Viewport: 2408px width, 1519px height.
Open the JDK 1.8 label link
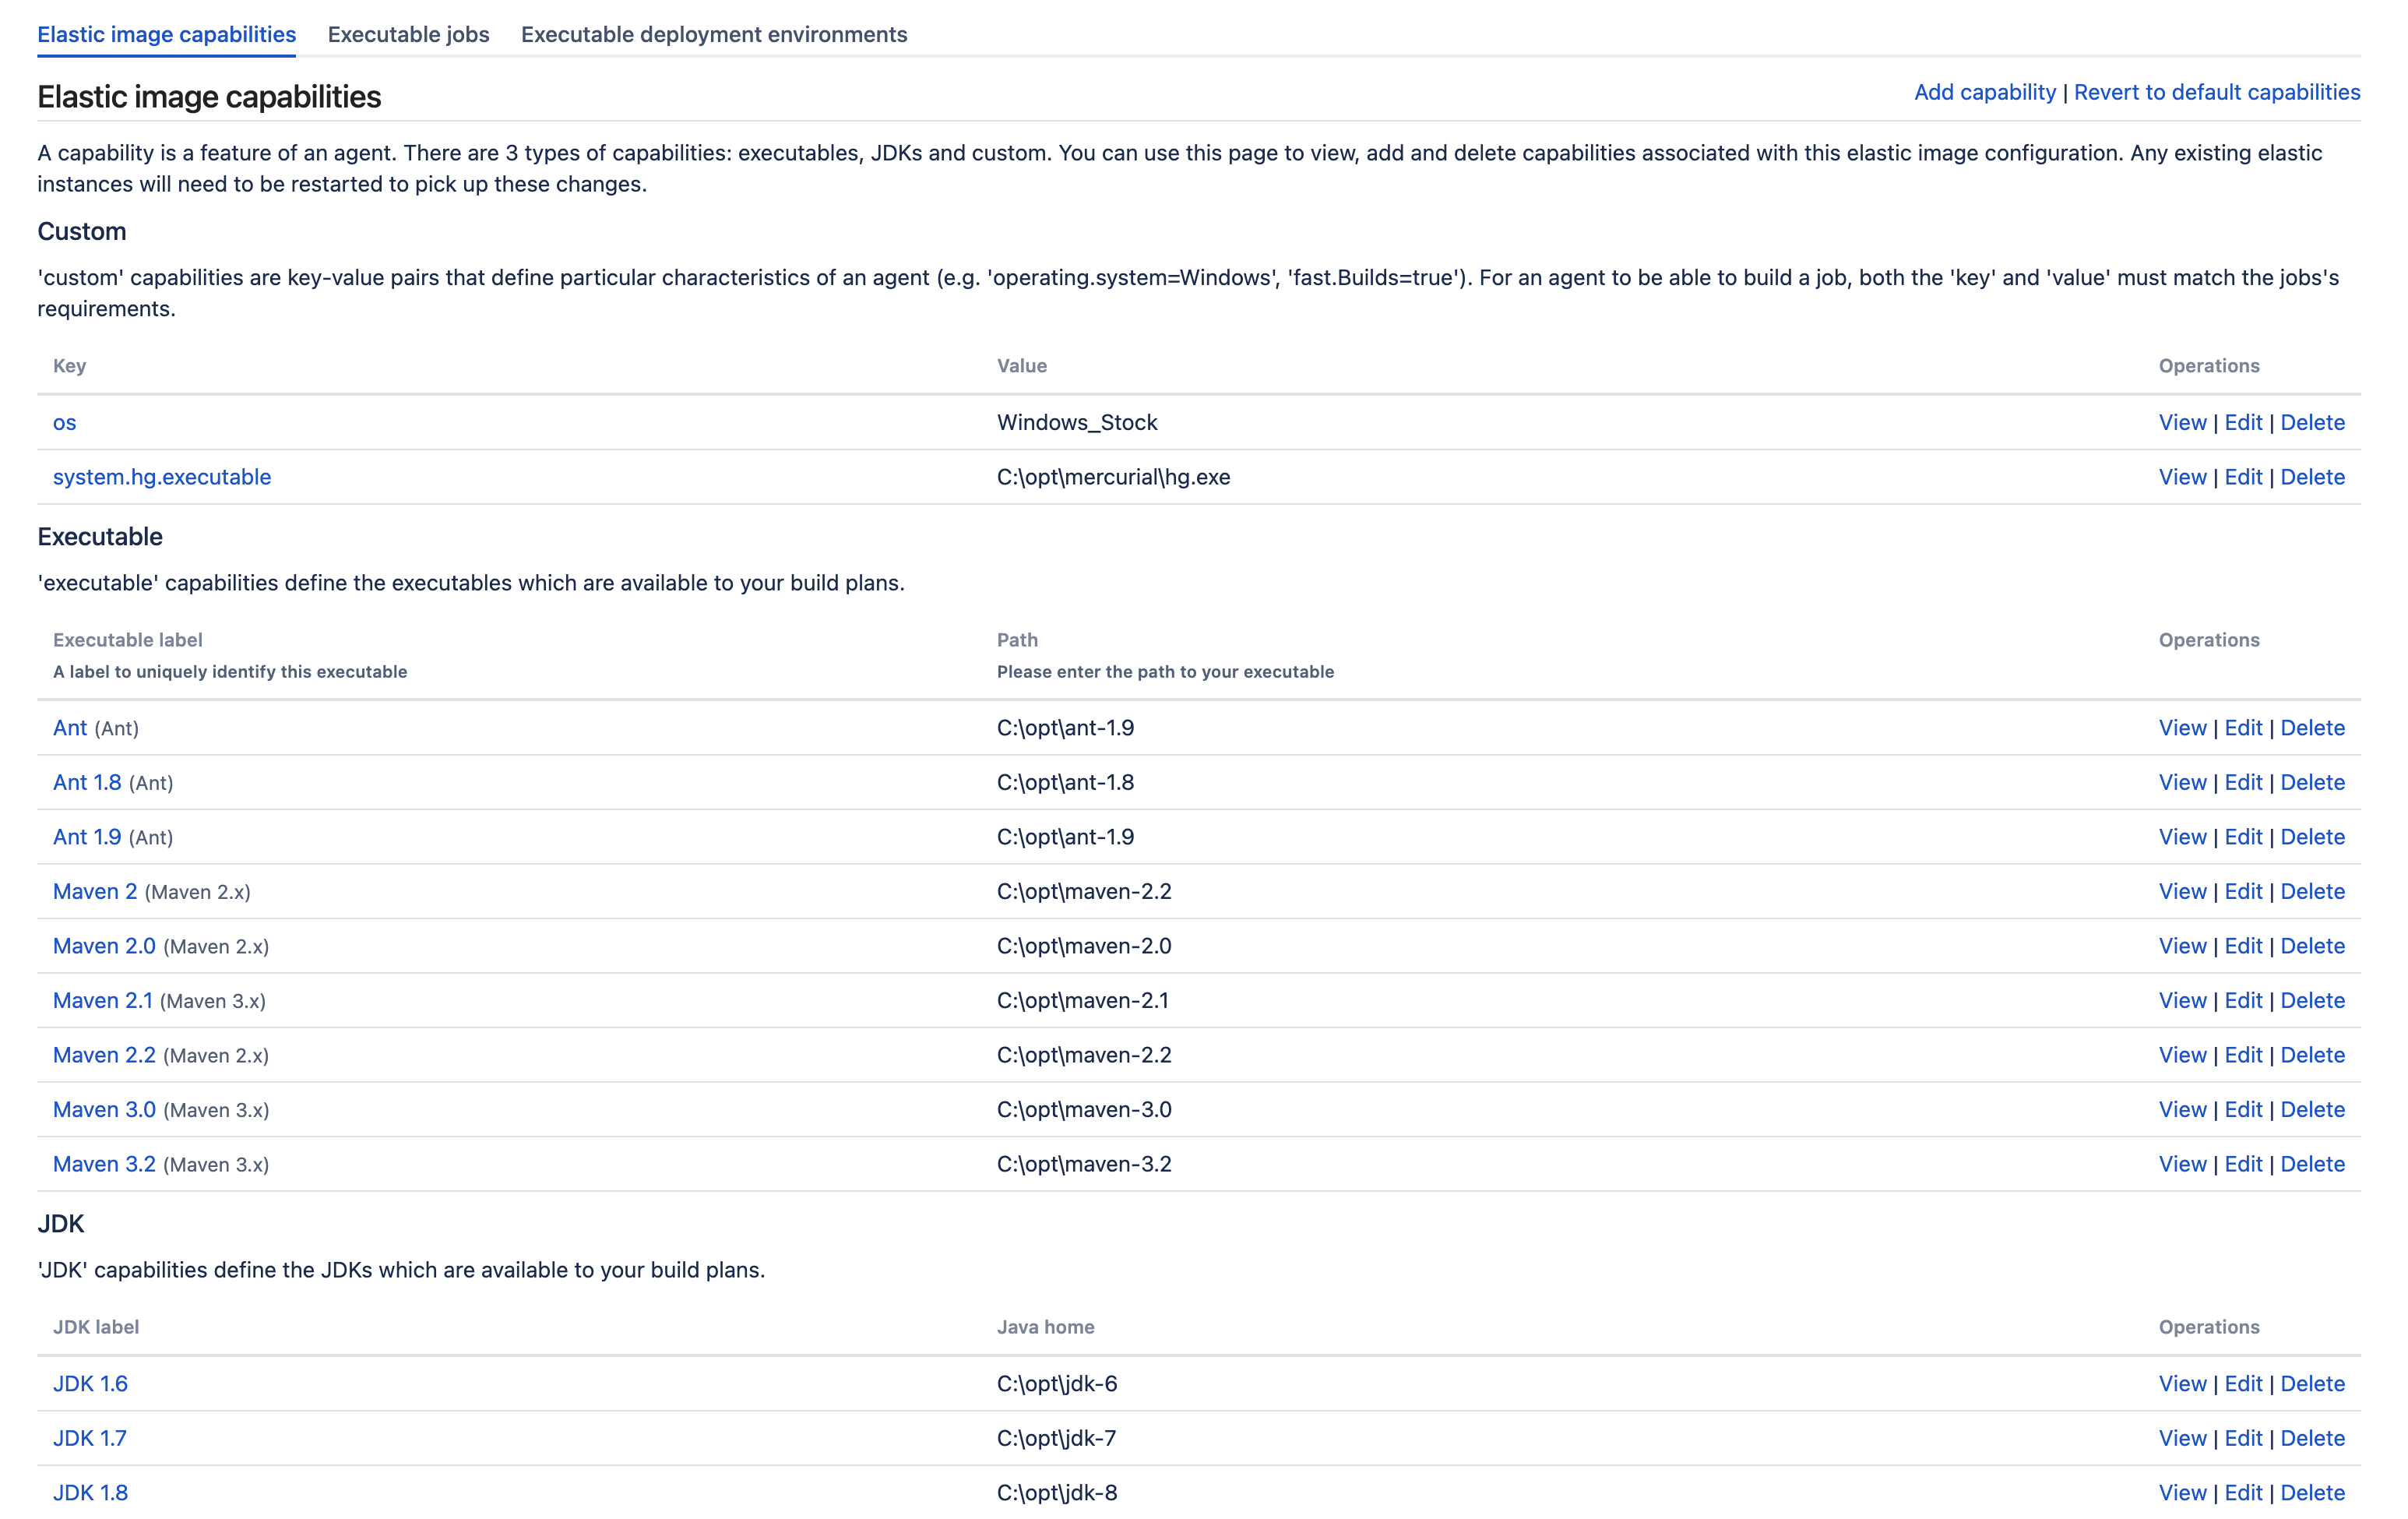pos(90,1492)
